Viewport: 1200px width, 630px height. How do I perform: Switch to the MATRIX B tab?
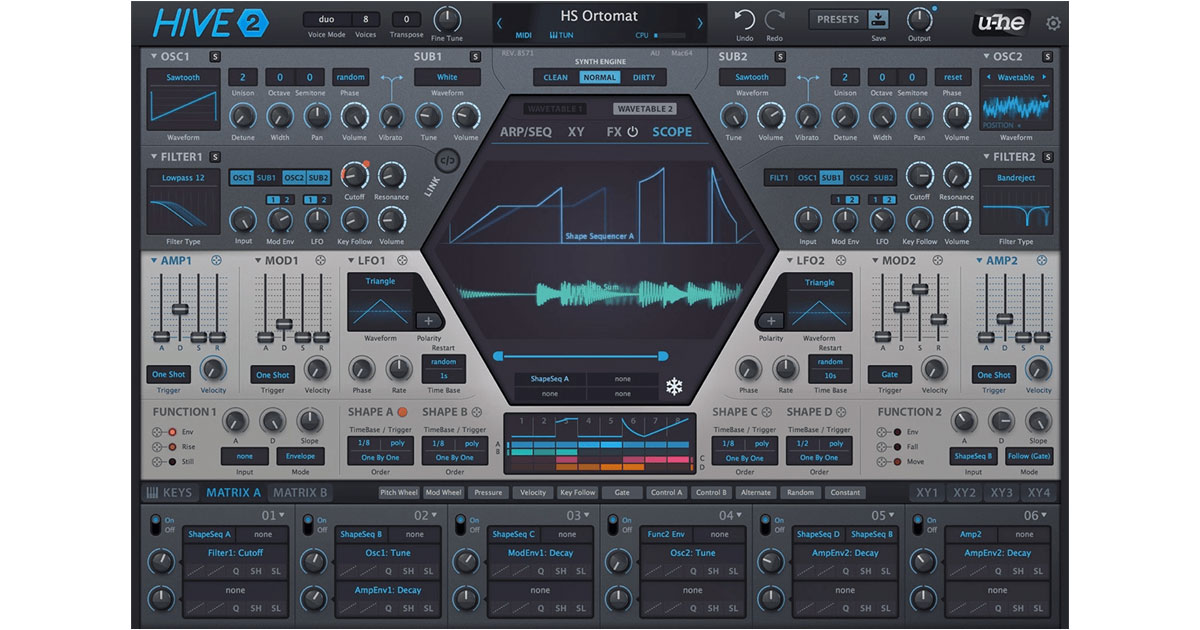click(300, 492)
